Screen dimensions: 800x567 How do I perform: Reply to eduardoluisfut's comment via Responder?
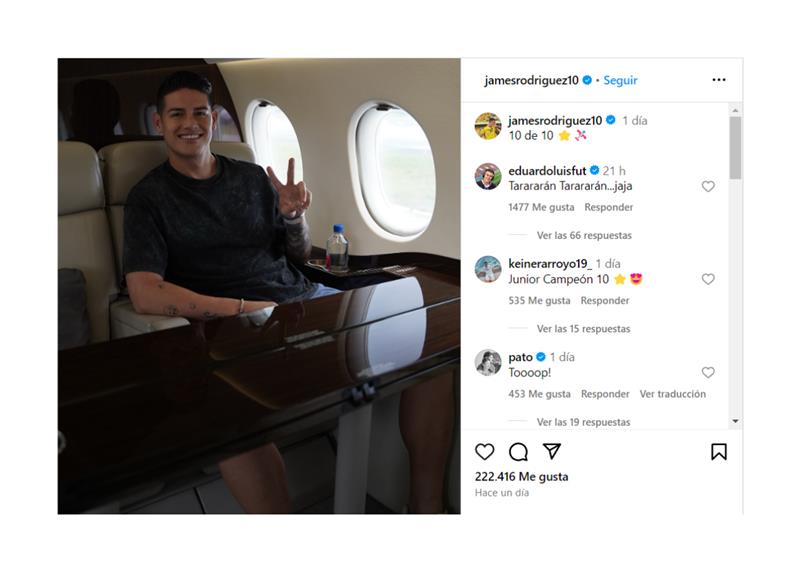609,207
